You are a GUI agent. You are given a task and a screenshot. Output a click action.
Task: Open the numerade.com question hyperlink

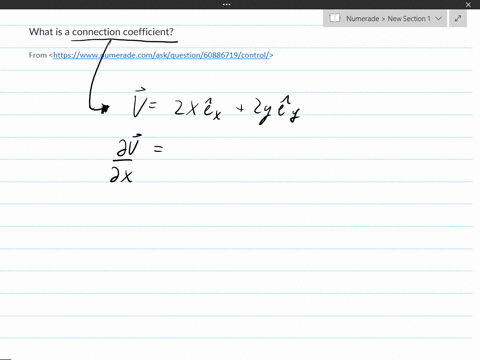[161, 55]
